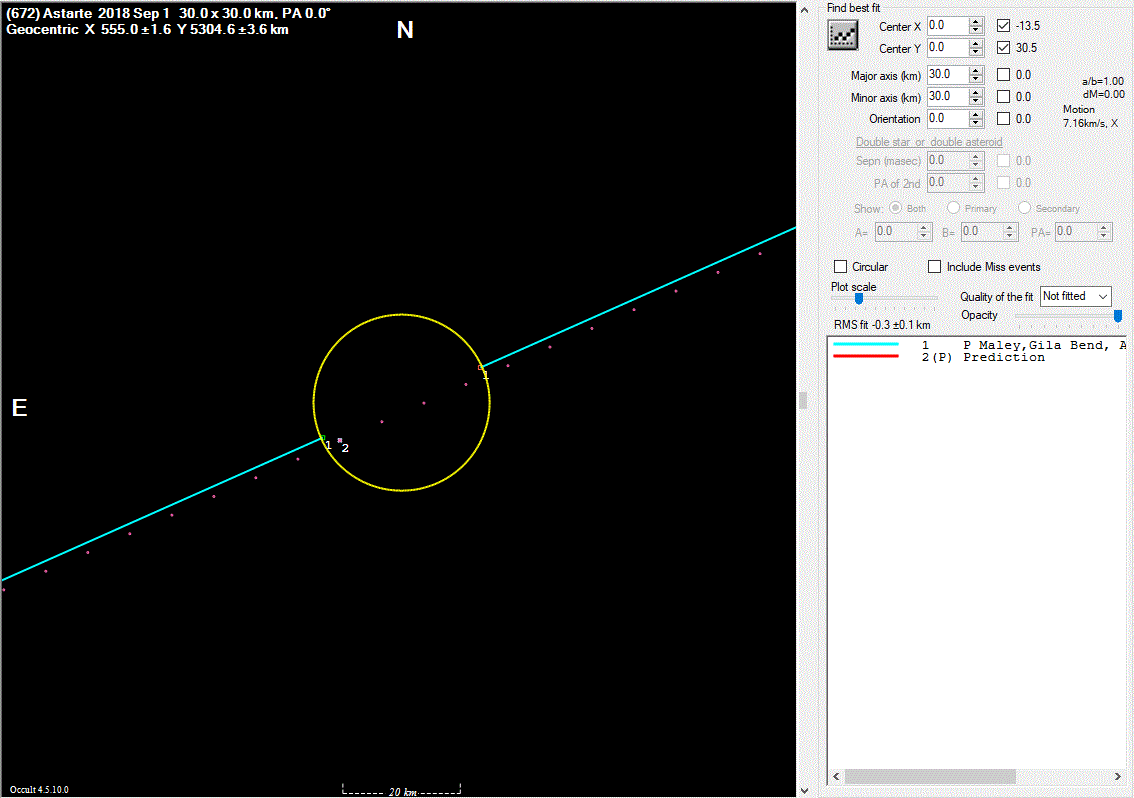Increase Major axis with the up arrow
Viewport: 1134px width, 798px height.
976,70
